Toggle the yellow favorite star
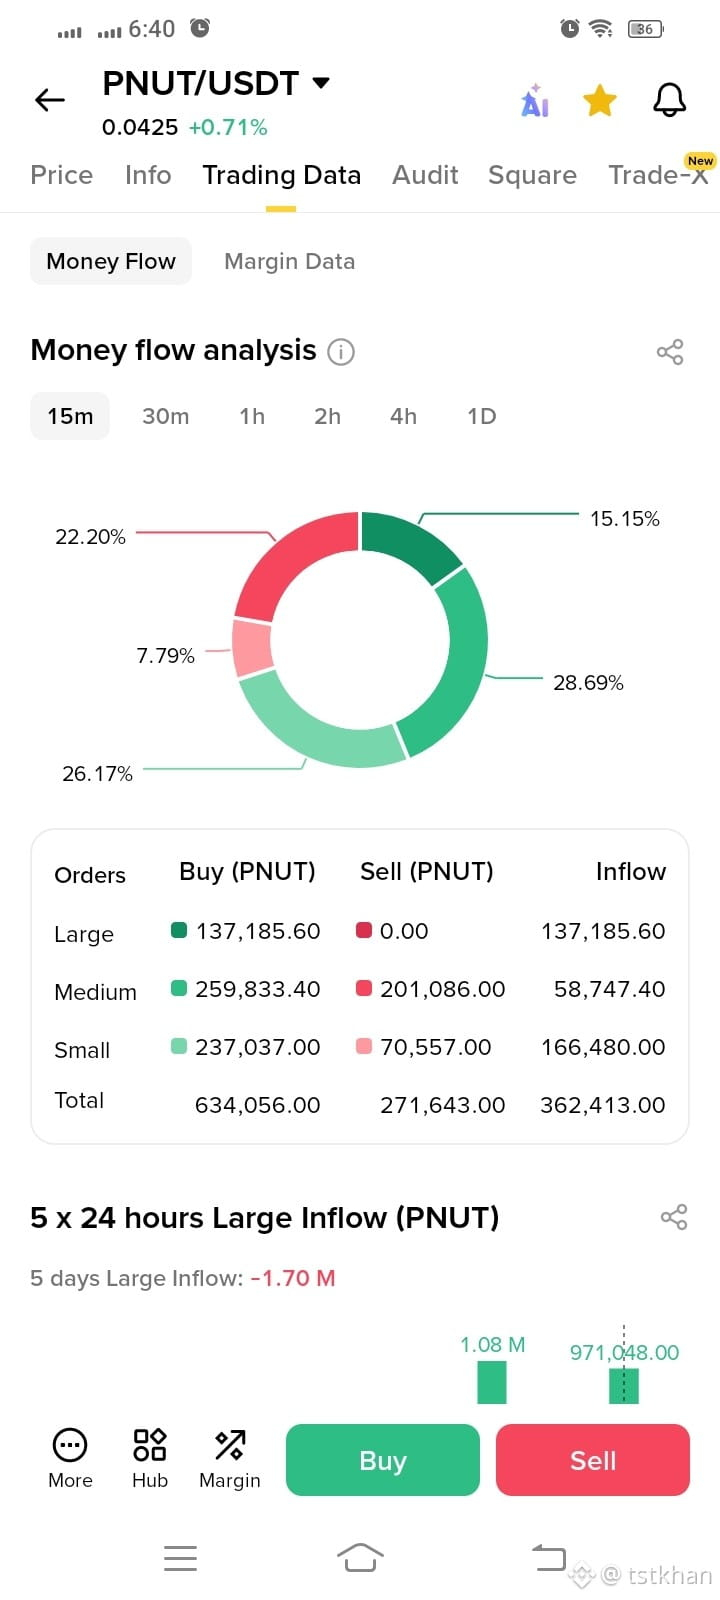Viewport: 720px width, 1600px height. pos(600,100)
